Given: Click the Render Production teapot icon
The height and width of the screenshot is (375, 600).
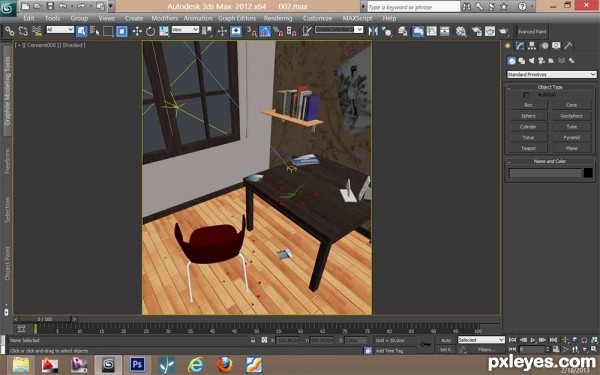Looking at the screenshot, I should tap(504, 31).
